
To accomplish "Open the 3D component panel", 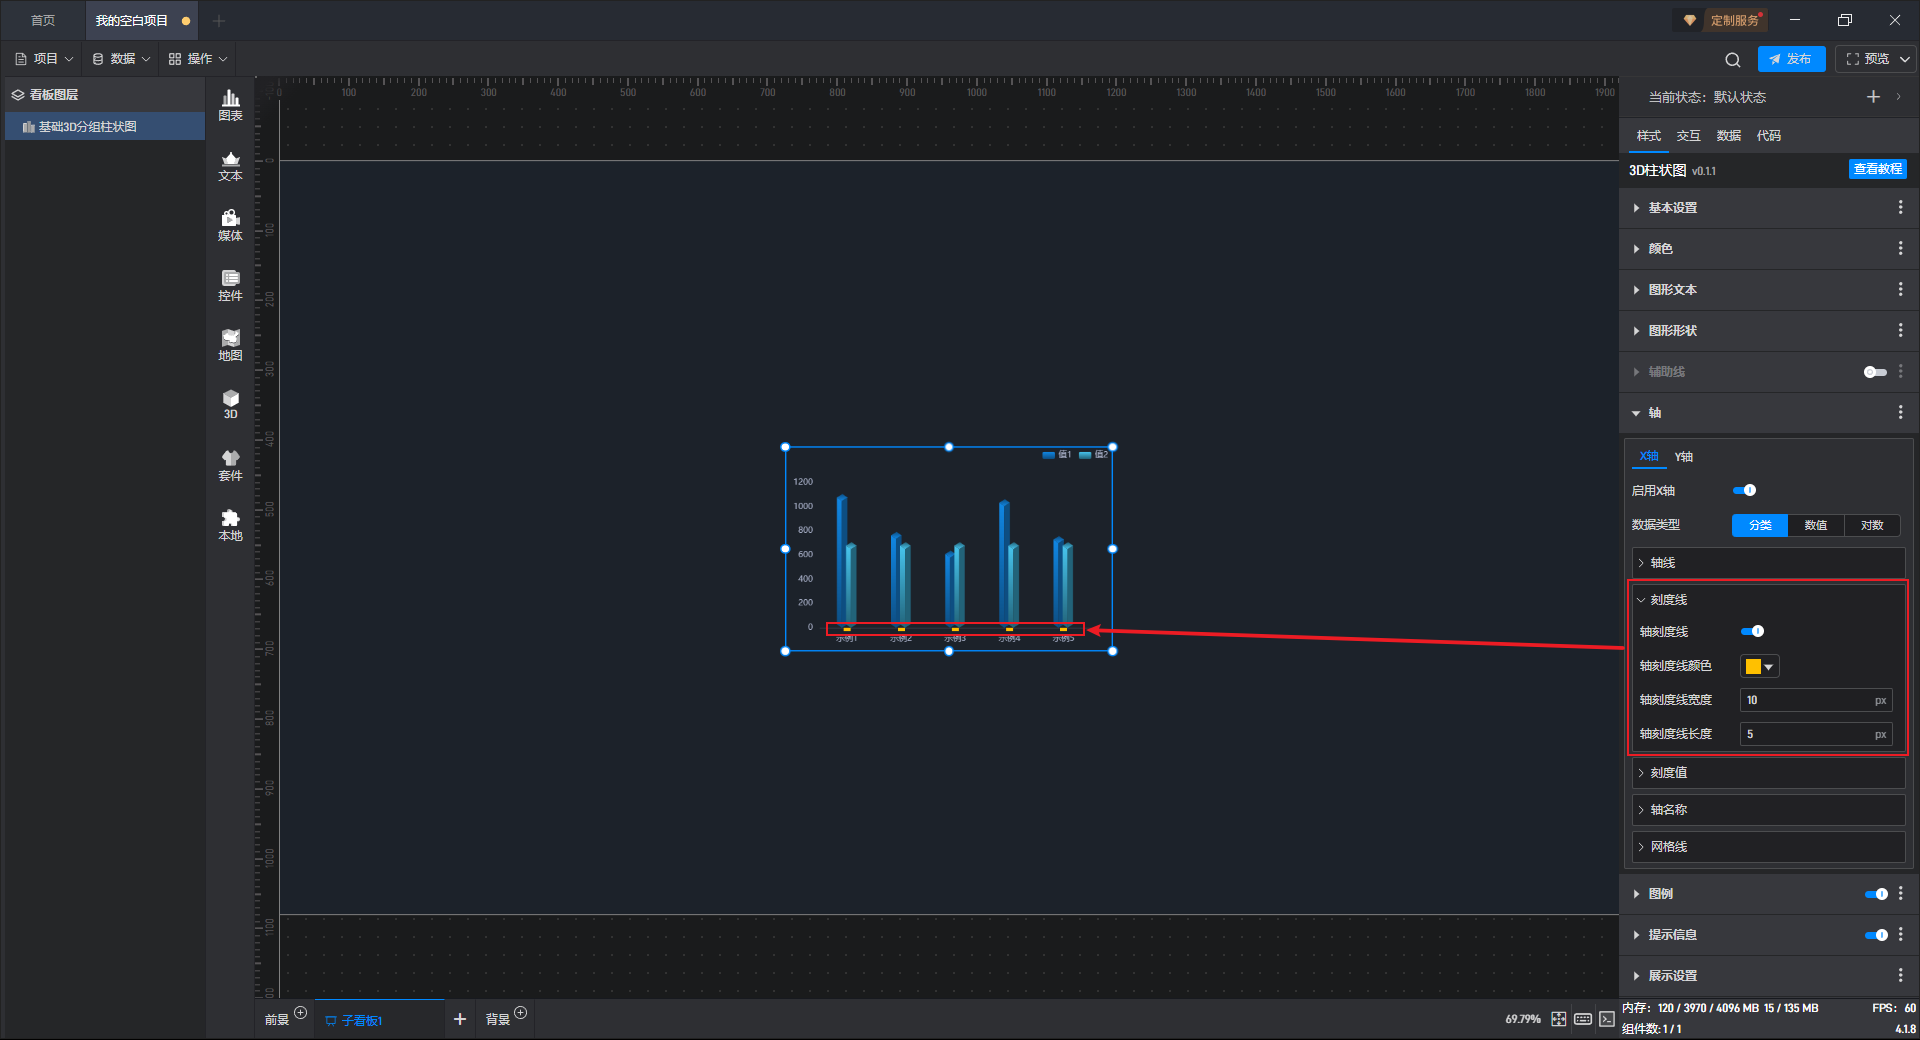I will point(230,404).
